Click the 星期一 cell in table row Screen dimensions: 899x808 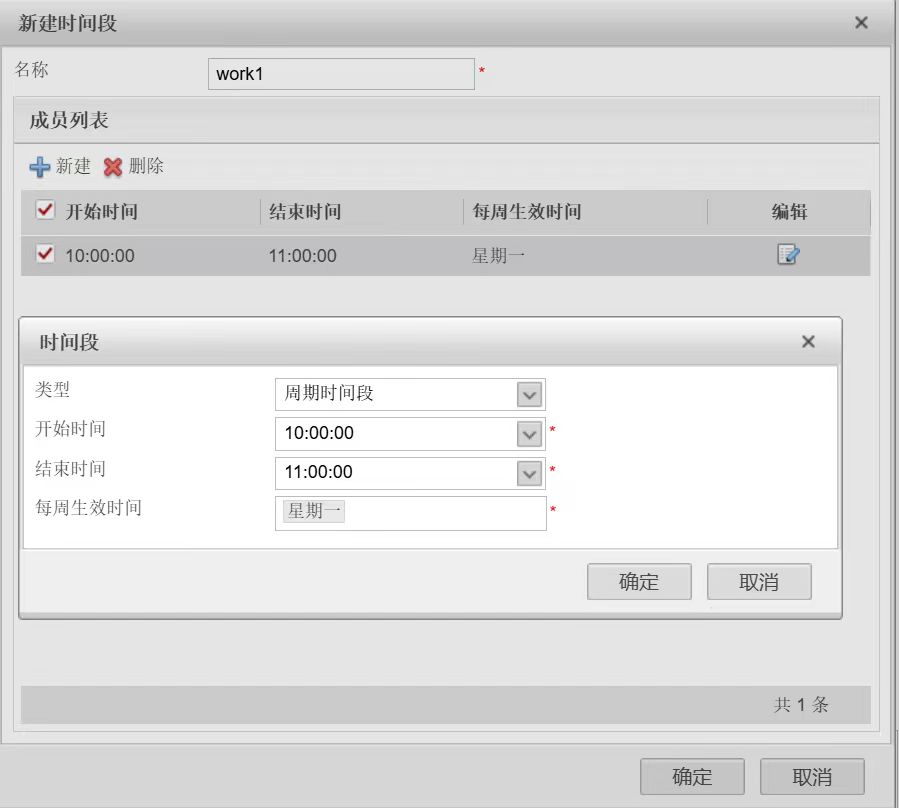[498, 256]
